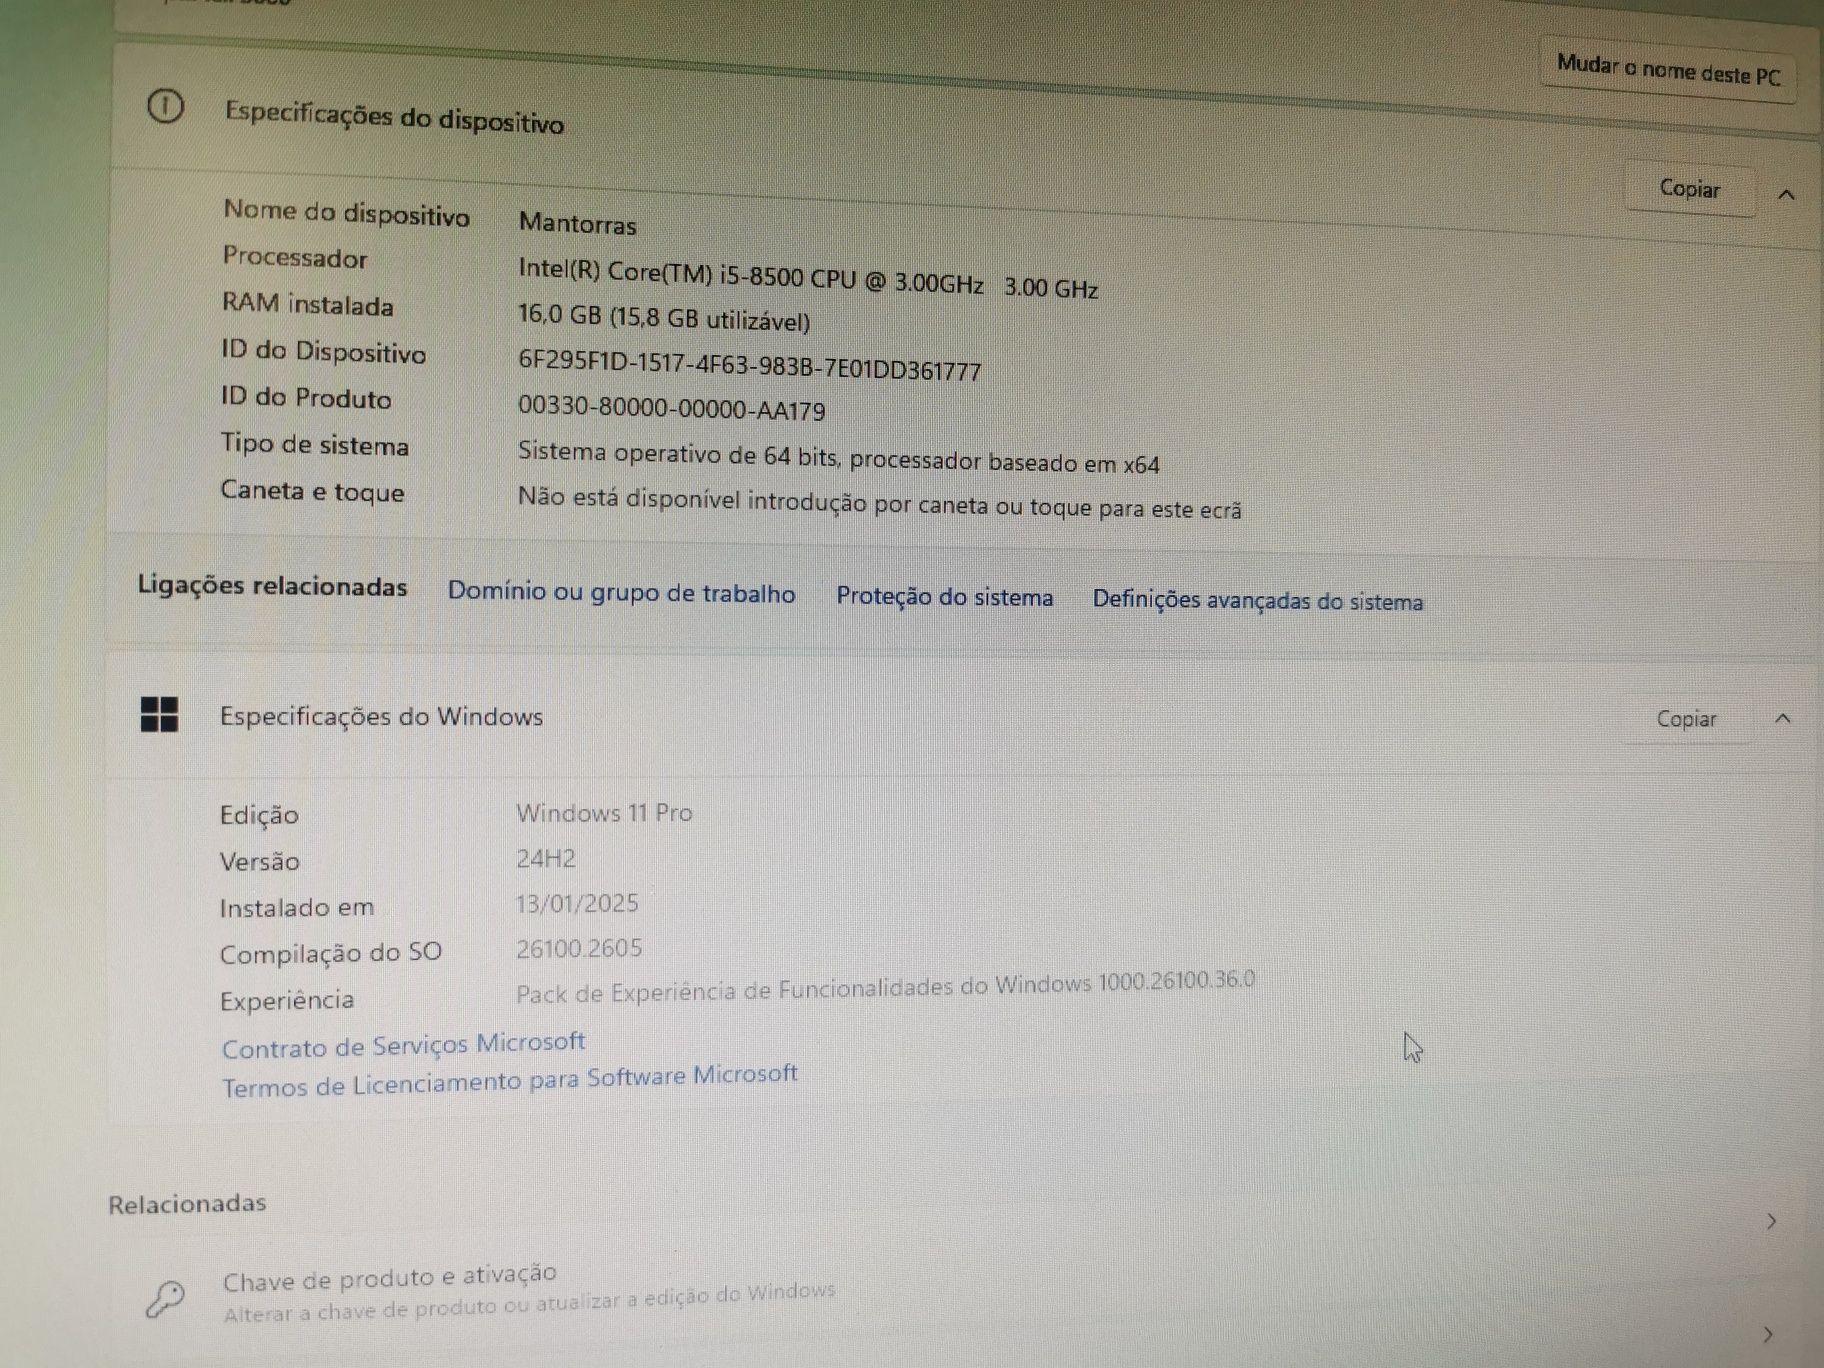
Task: Collapse the Especificações do dispositivo section
Action: pos(1786,194)
